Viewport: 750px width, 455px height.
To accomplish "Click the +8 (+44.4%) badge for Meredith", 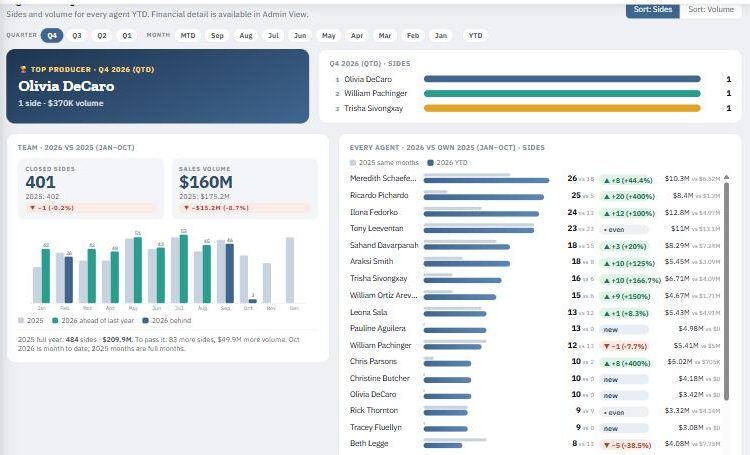I will (x=627, y=180).
